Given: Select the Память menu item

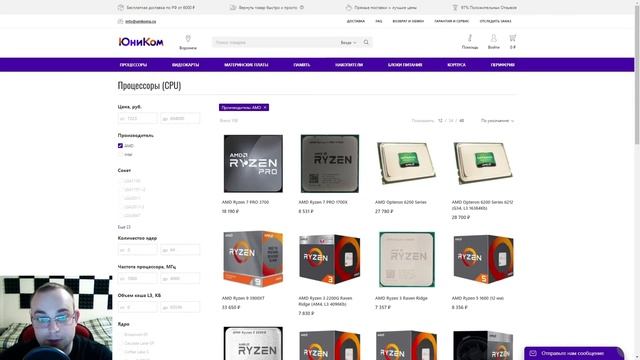Looking at the screenshot, I should pos(302,65).
